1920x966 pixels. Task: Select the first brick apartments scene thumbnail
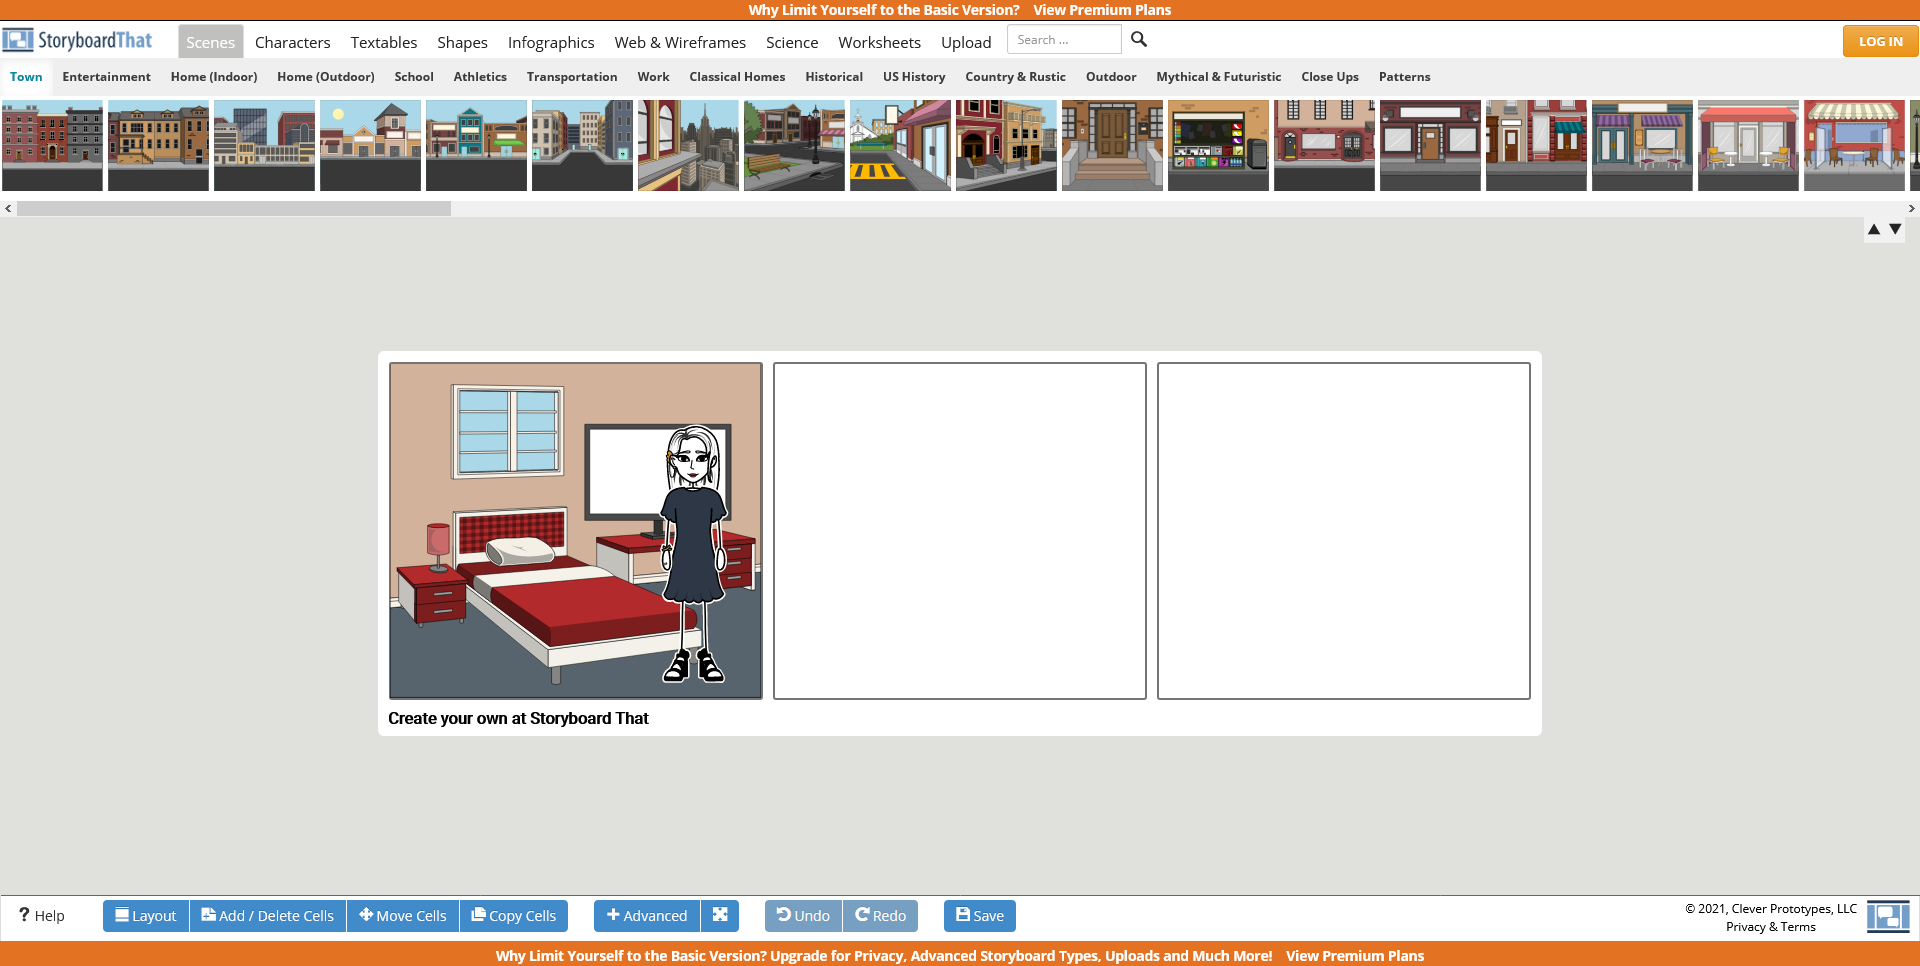pyautogui.click(x=52, y=145)
